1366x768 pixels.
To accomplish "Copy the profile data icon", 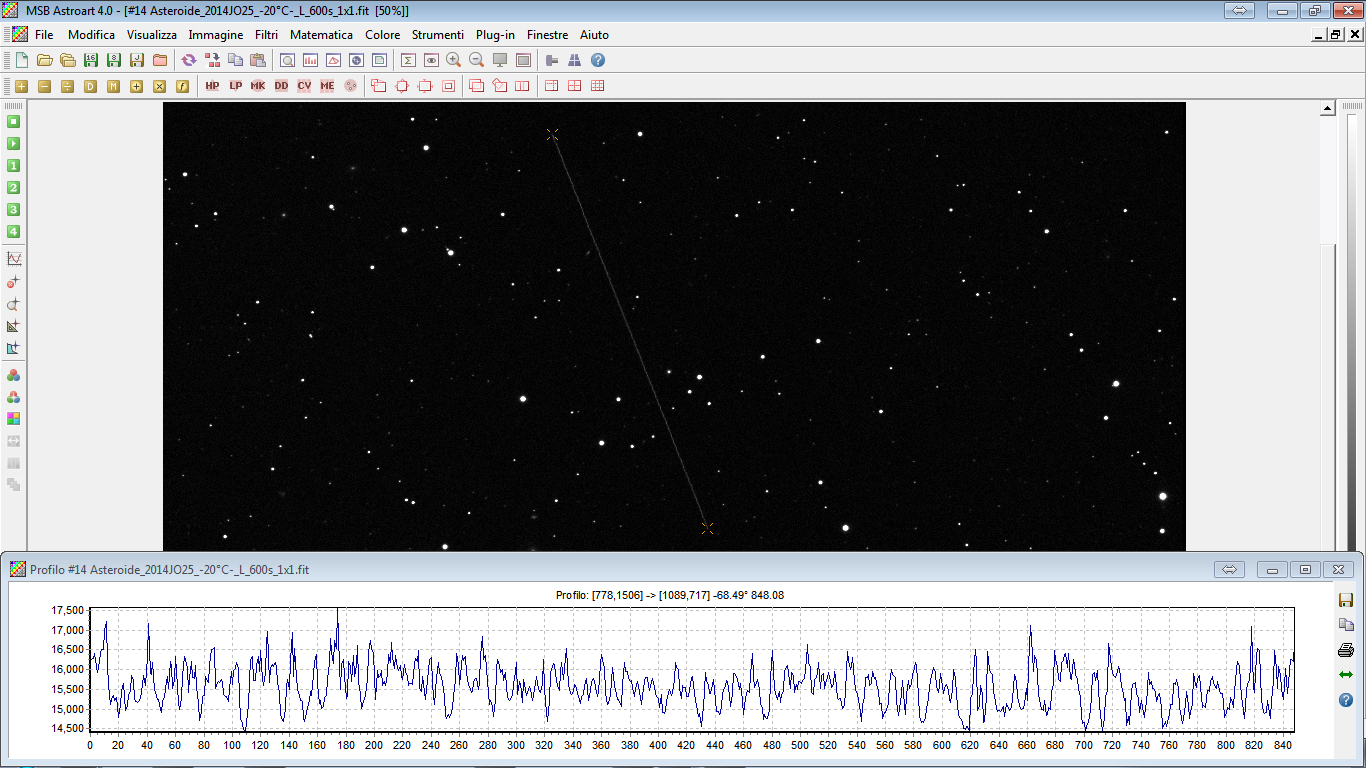I will [x=1346, y=625].
